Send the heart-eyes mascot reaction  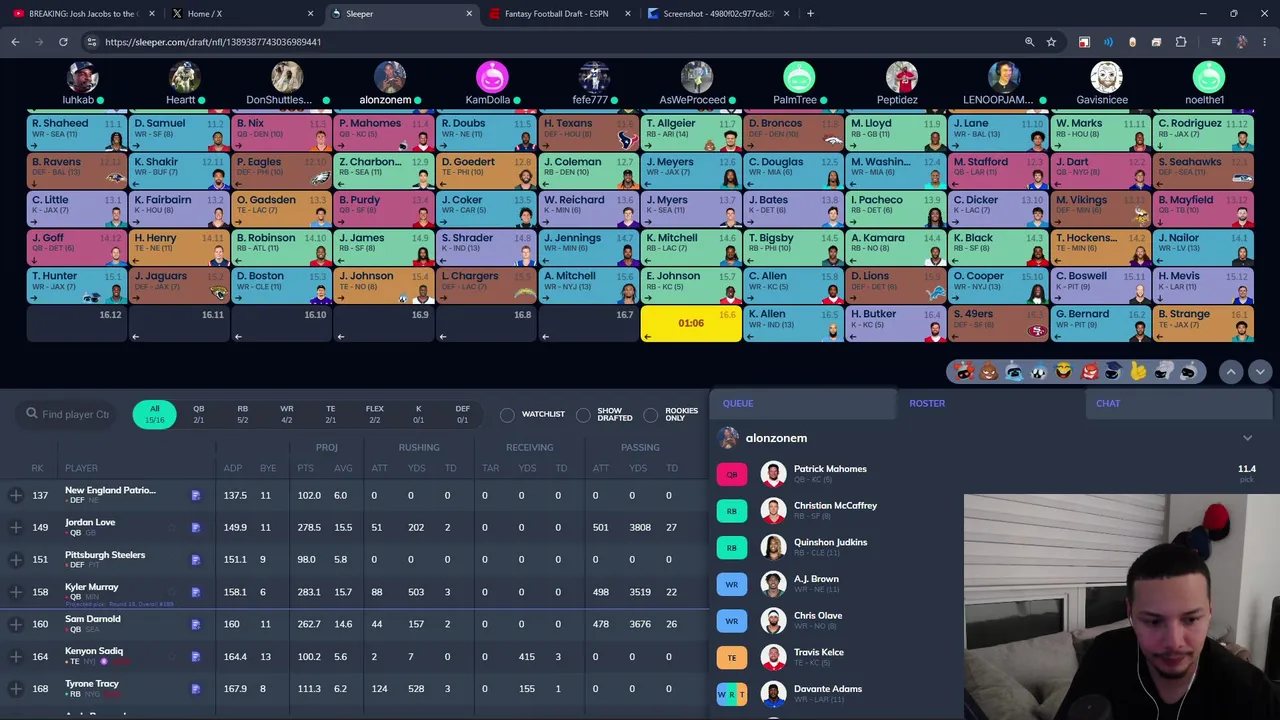964,372
